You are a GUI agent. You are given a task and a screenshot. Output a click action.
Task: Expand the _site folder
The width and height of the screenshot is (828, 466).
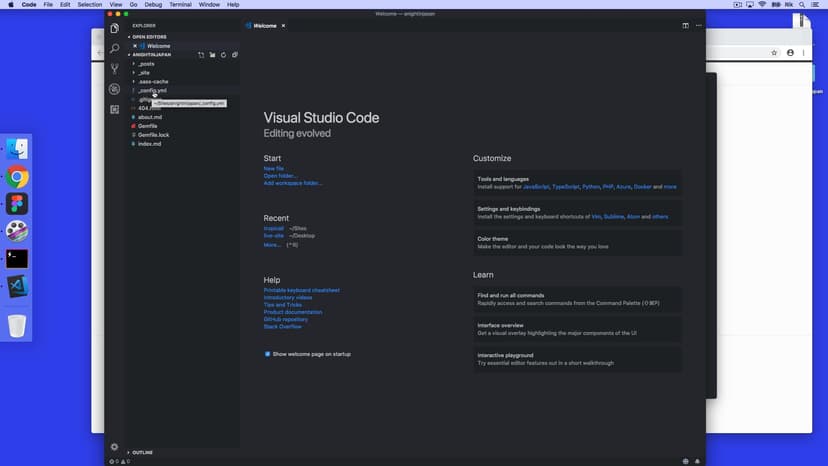(145, 73)
